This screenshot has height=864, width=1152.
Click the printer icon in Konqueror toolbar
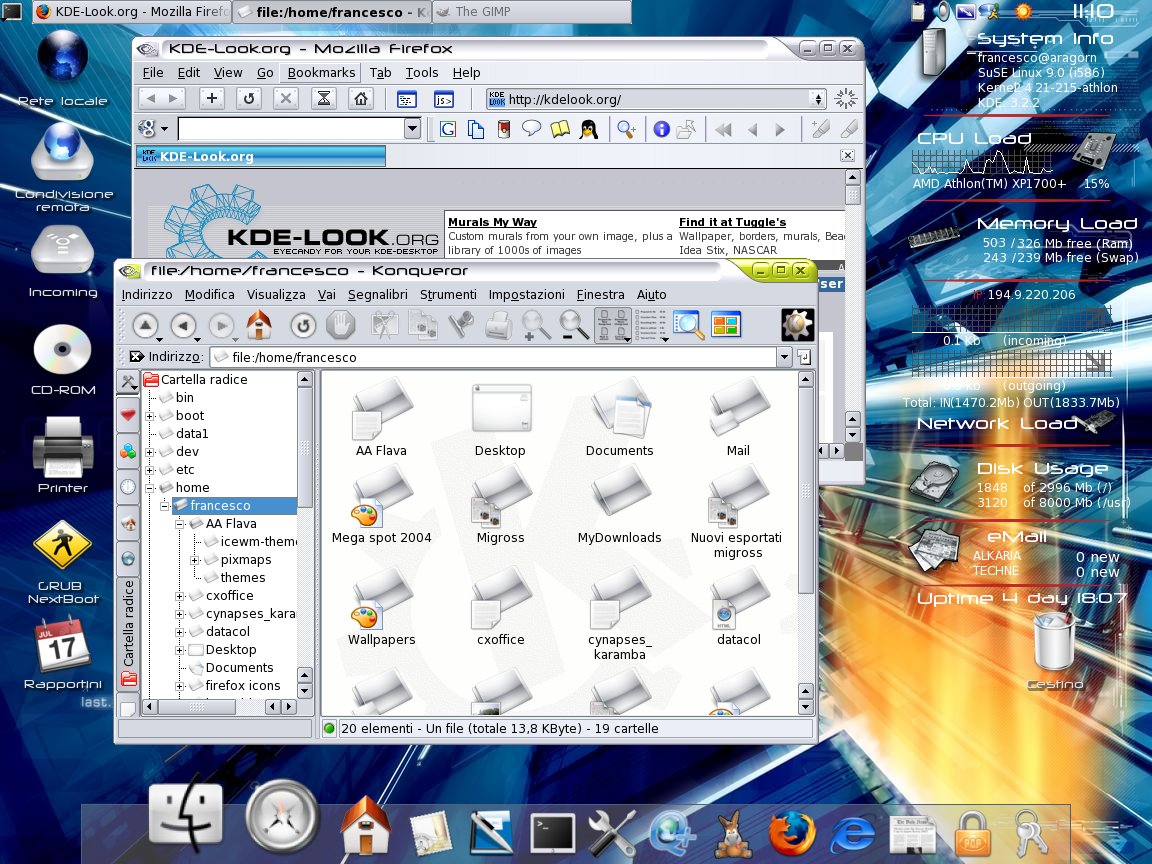click(499, 325)
